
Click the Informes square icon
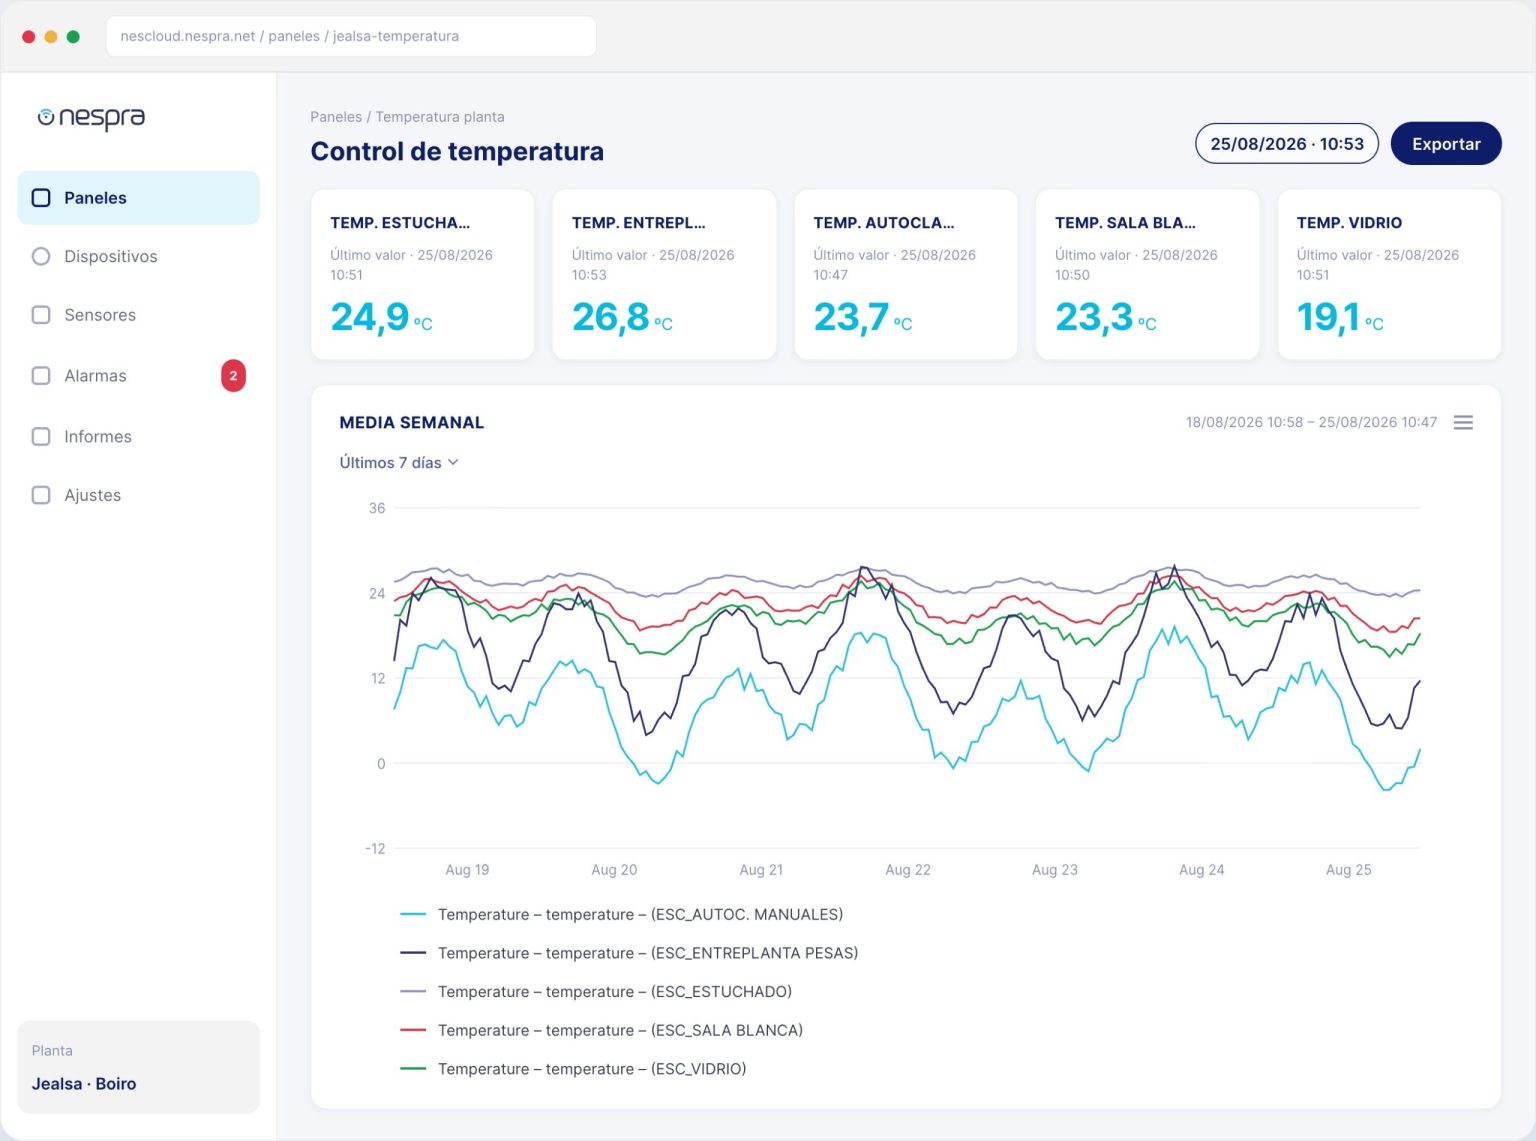41,437
